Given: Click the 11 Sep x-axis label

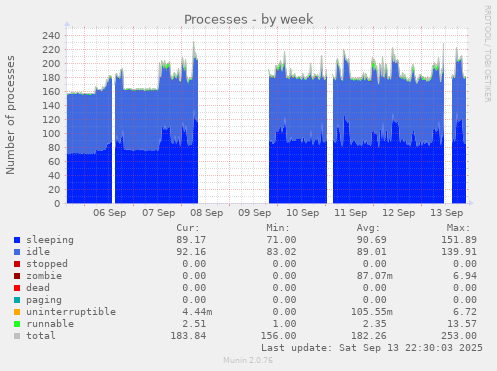Looking at the screenshot, I should coord(351,213).
